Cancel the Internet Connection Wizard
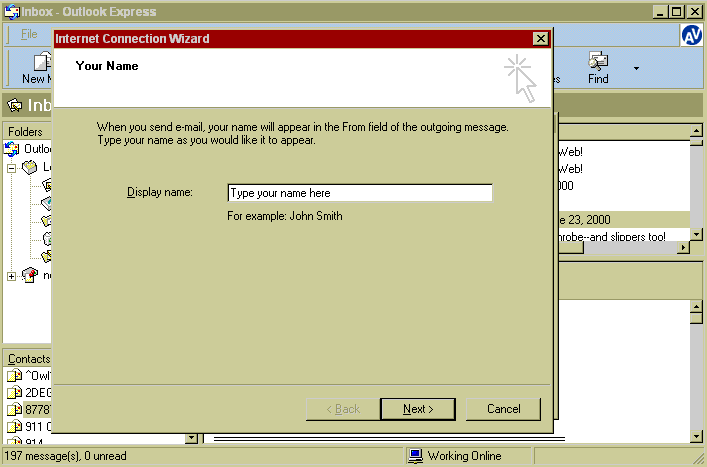The width and height of the screenshot is (707, 467). point(503,409)
